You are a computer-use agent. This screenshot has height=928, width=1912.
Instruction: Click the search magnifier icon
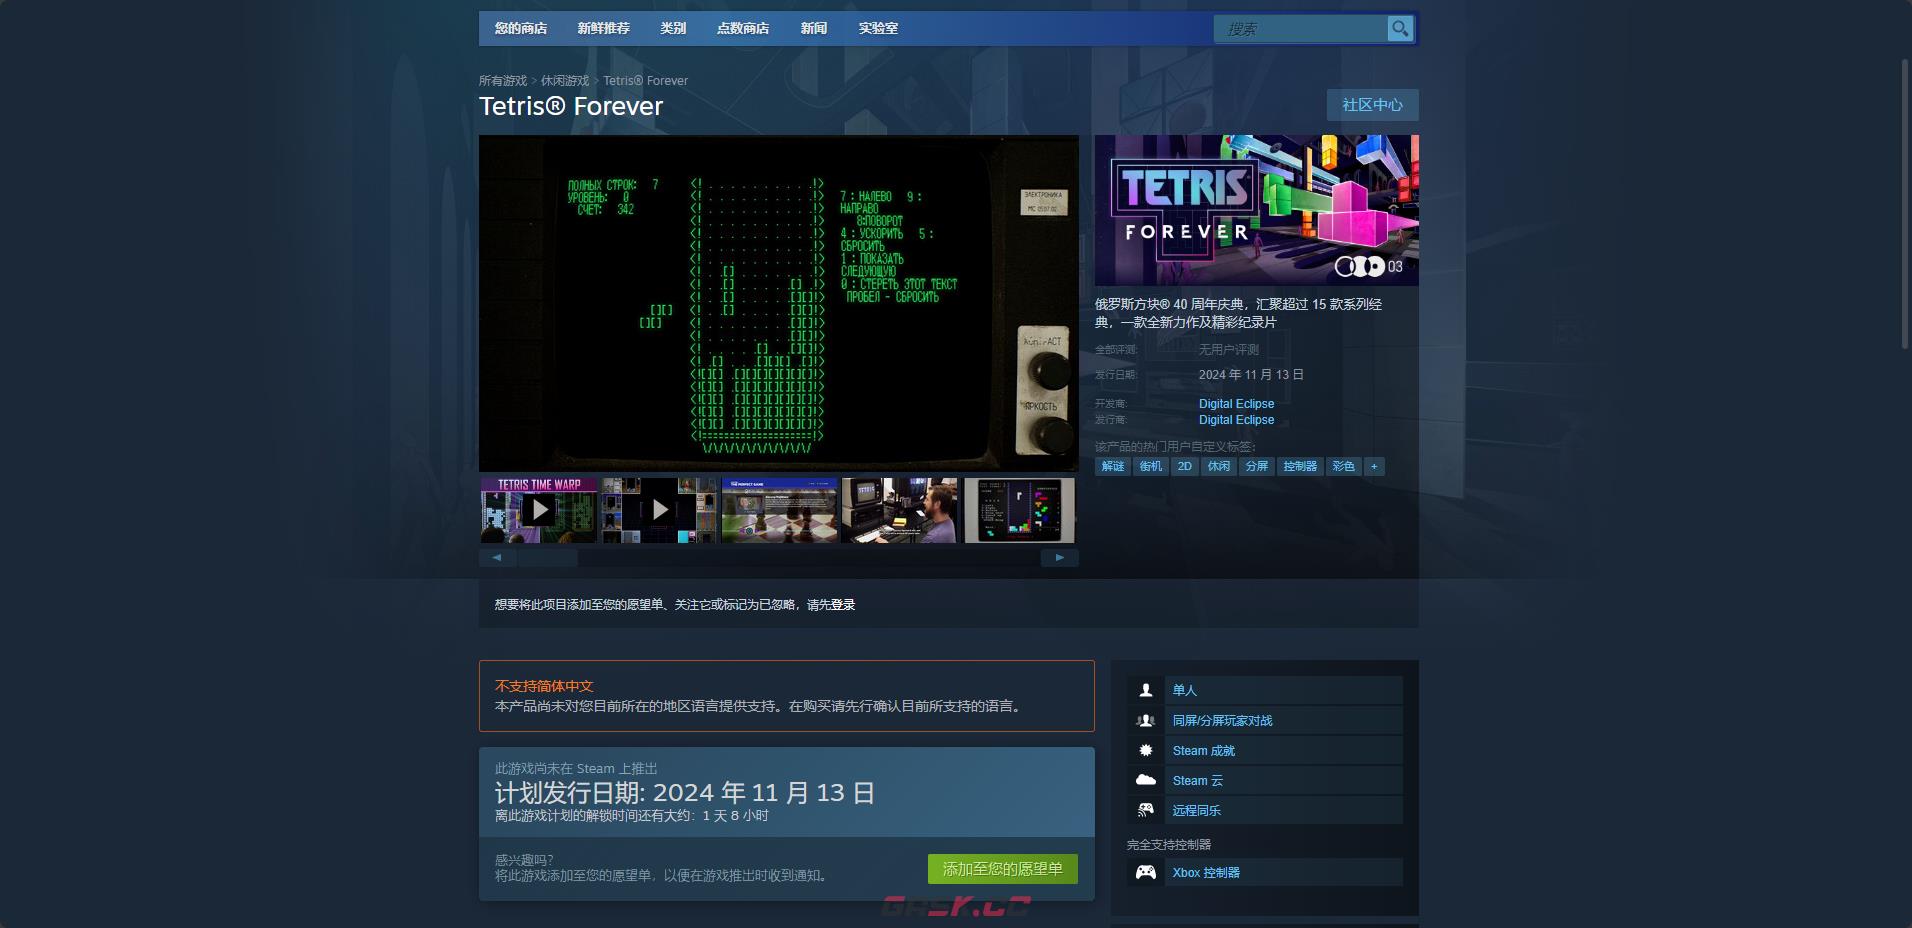pos(1399,29)
